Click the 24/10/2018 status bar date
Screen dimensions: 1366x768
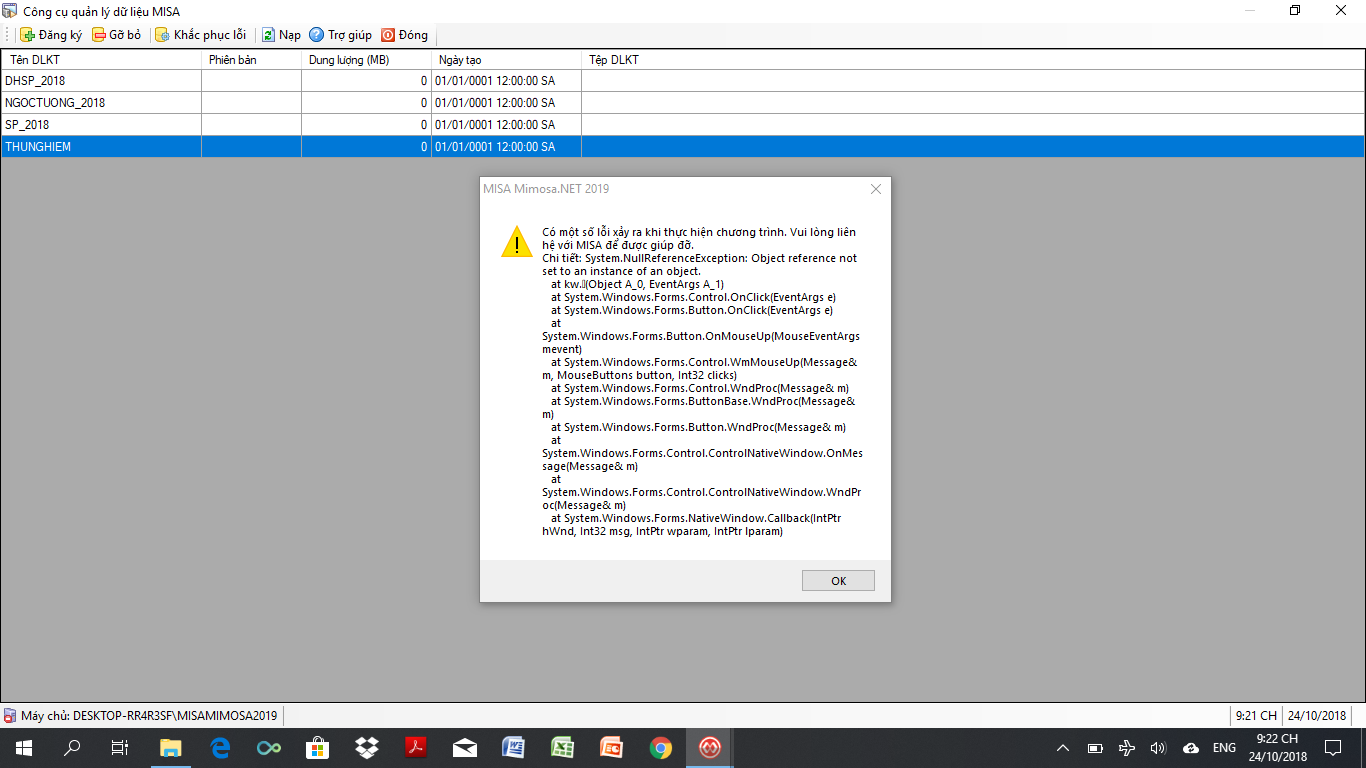[1317, 716]
